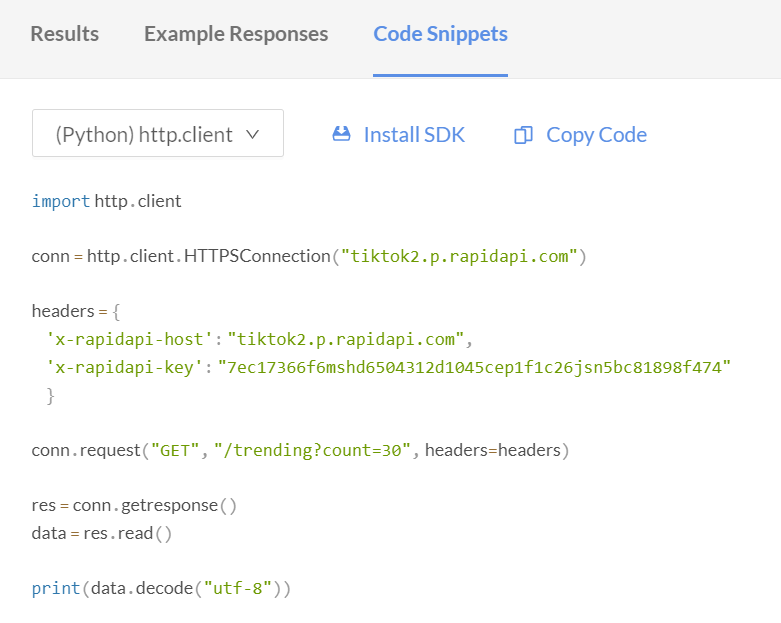Click the HTTPSConnection host string "tiktok2.p.rapidapi.com"
Viewport: 781px width, 623px height.
(x=459, y=256)
